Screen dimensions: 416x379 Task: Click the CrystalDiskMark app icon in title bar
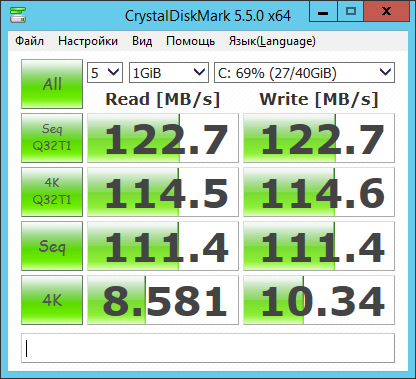(18, 15)
